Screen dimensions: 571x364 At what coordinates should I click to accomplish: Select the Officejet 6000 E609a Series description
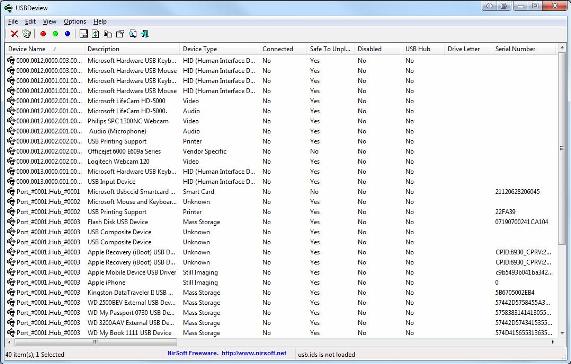[124, 151]
